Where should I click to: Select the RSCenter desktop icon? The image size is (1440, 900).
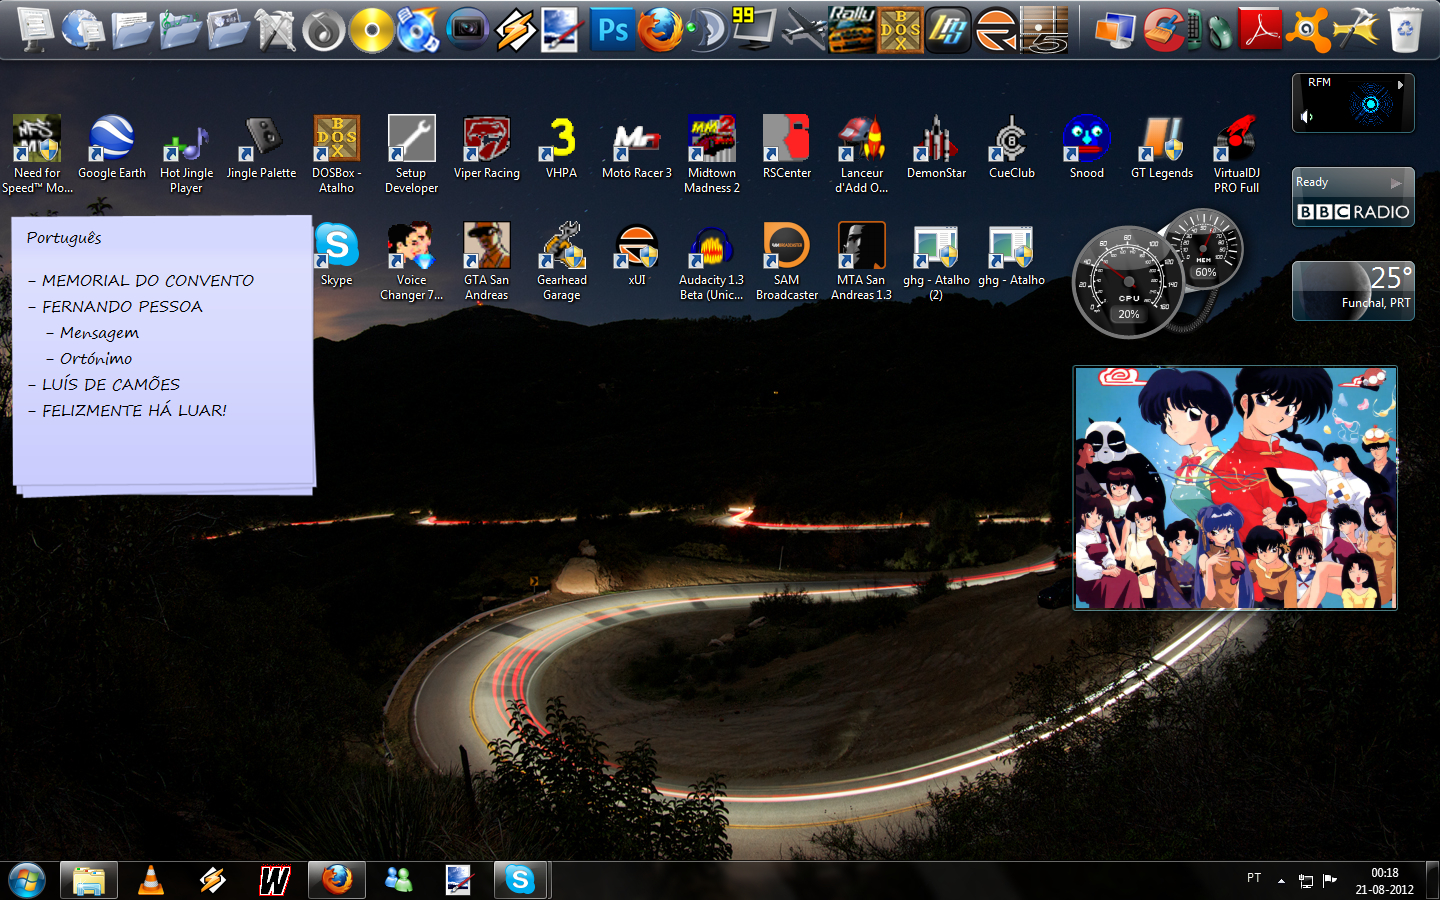[x=787, y=148]
